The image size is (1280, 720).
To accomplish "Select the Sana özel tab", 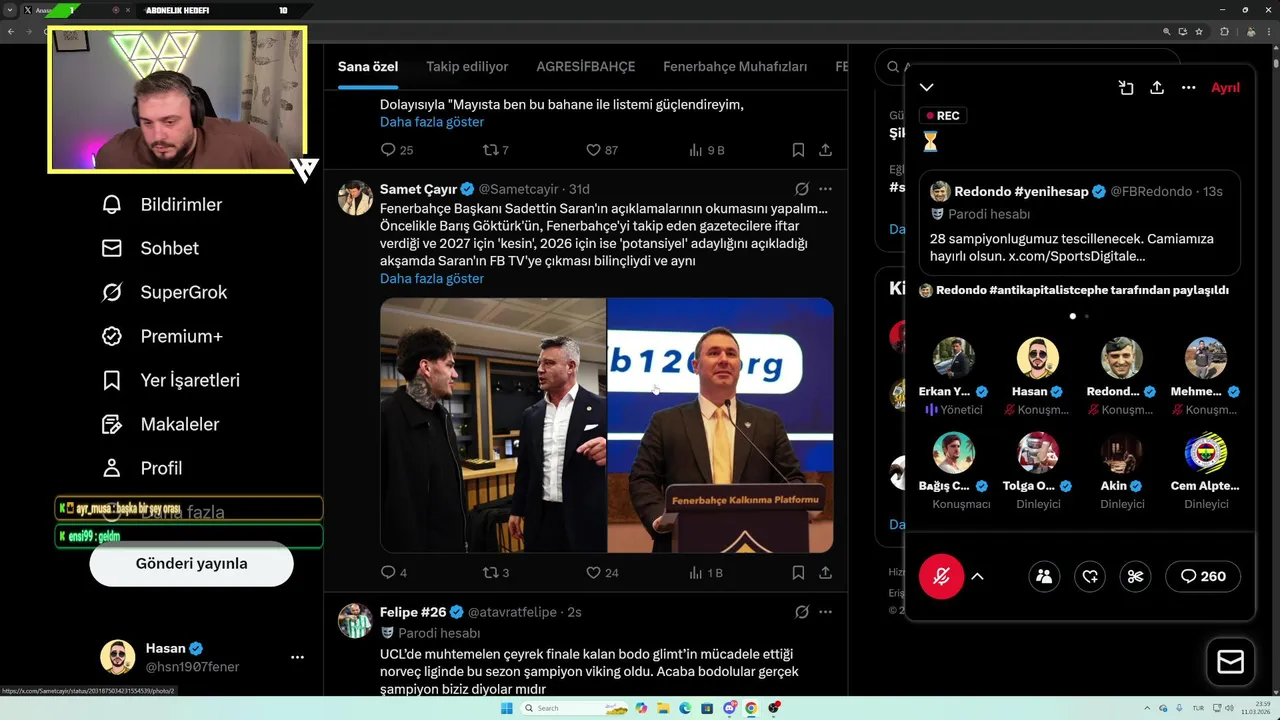I will (x=368, y=67).
